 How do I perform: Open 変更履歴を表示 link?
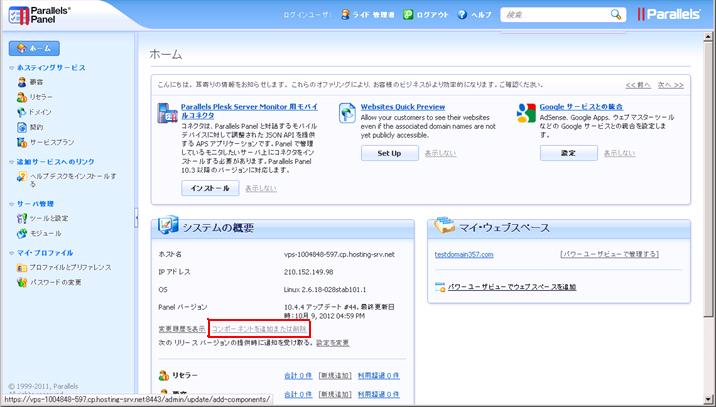[182, 329]
